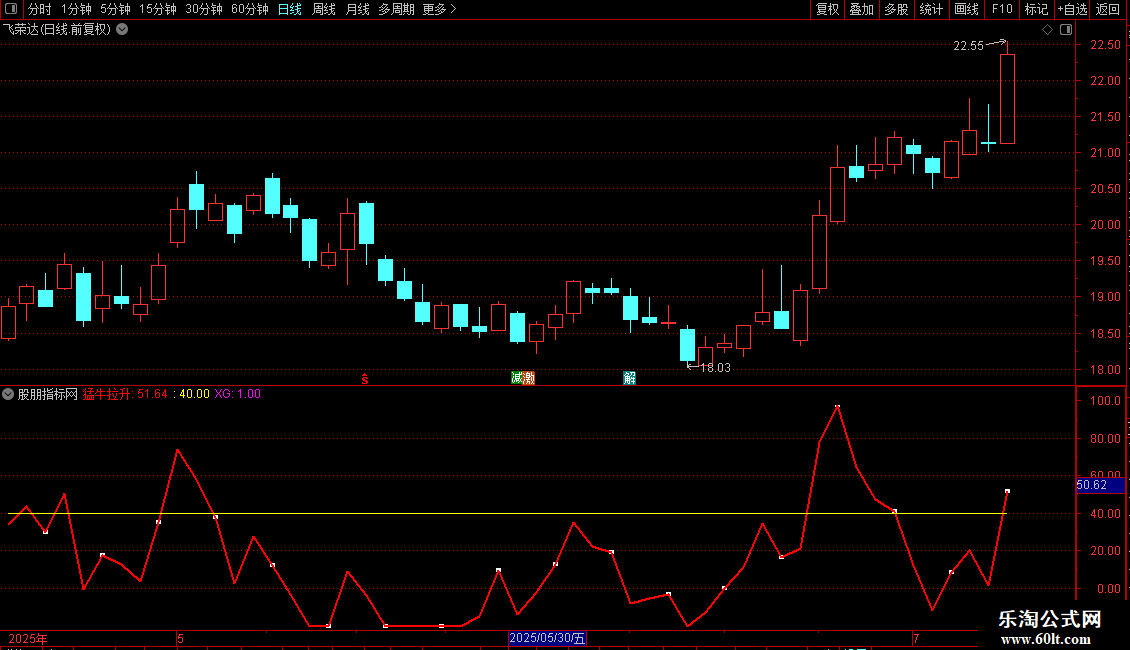
Task: Open the 股朋指标网 indicator dropdown circle
Action: [x=8, y=394]
